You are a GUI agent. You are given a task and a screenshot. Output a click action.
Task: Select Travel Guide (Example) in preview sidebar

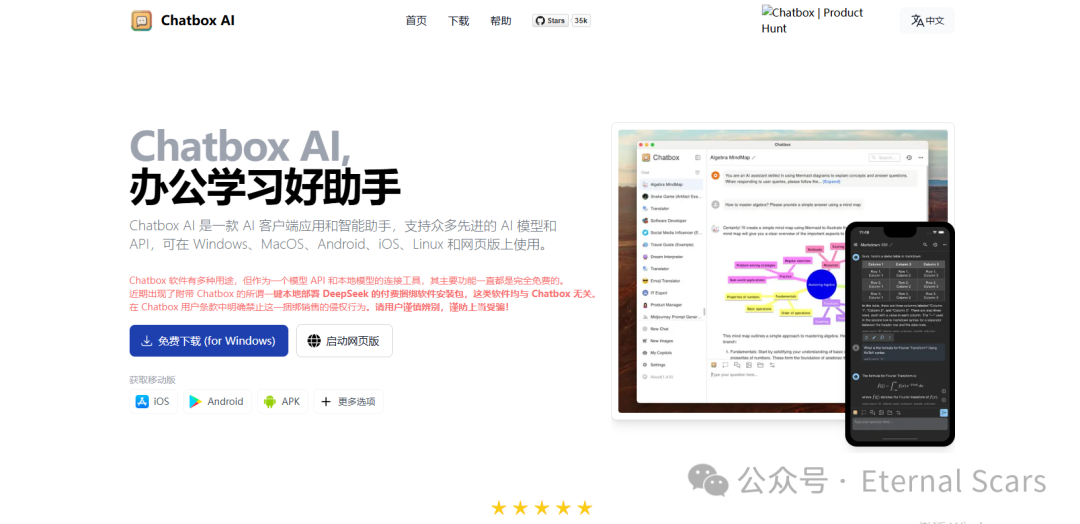click(x=672, y=244)
